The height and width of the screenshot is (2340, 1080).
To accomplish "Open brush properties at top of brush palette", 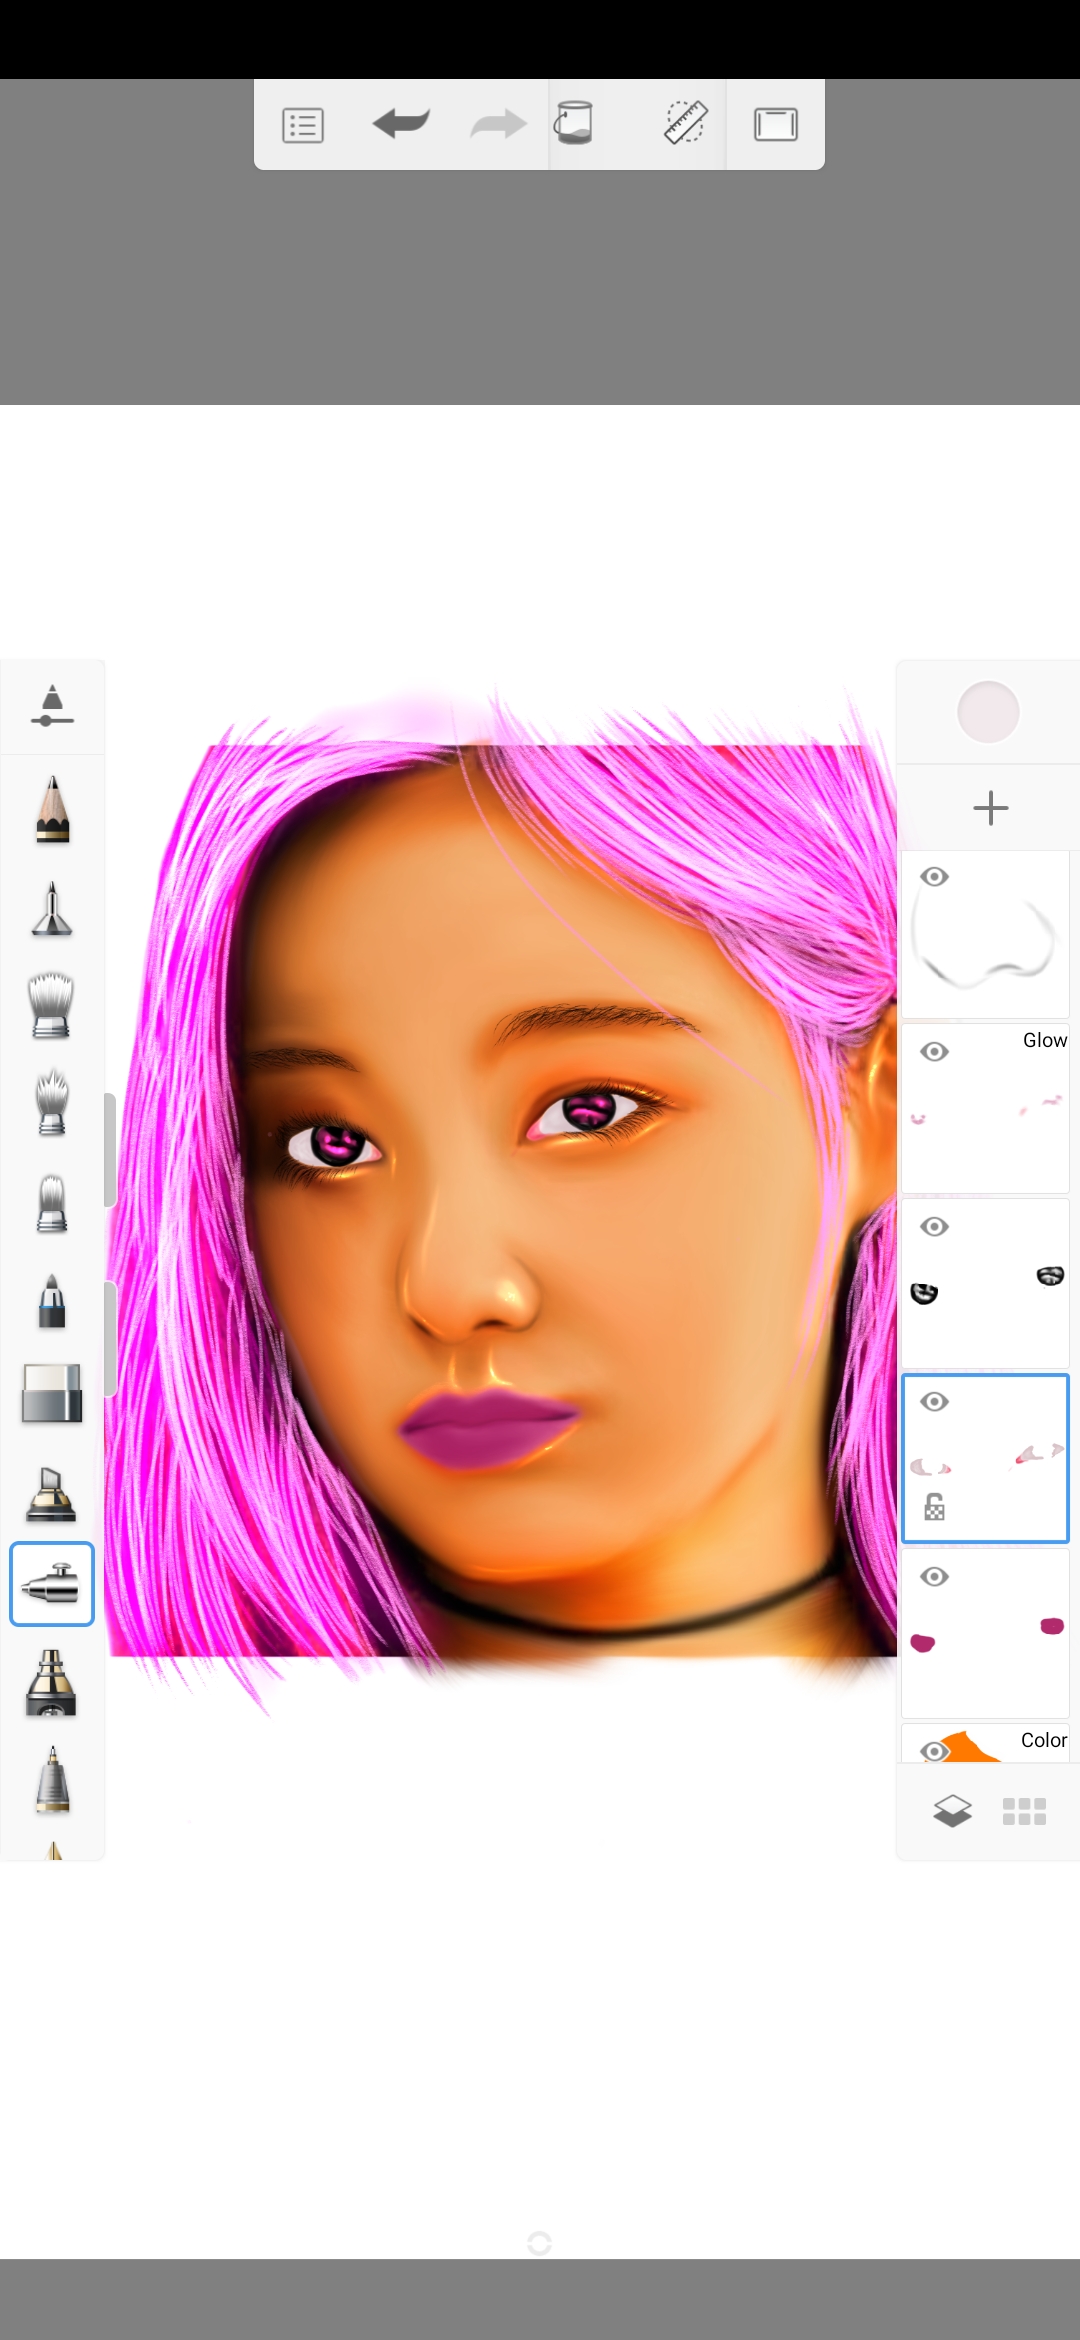I will [x=52, y=706].
